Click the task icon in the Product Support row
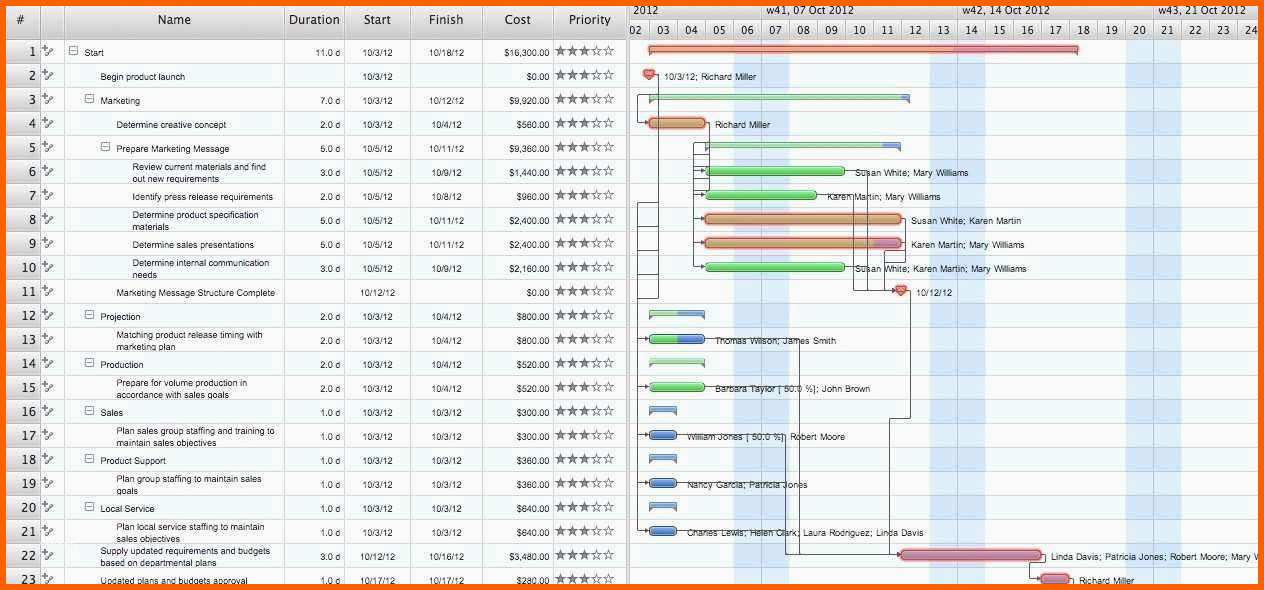The height and width of the screenshot is (590, 1264). tap(48, 459)
